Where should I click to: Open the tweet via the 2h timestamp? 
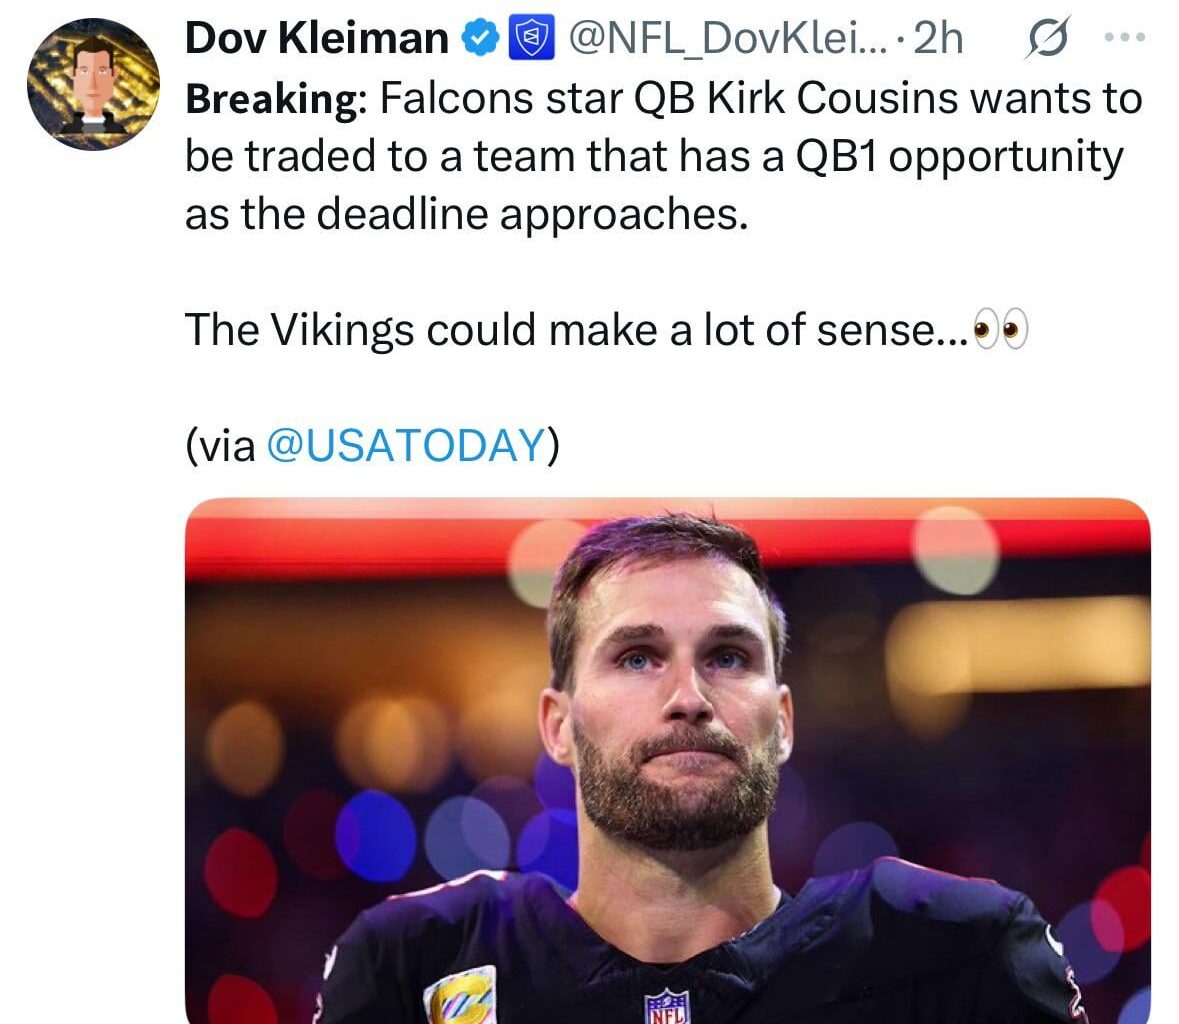point(938,38)
